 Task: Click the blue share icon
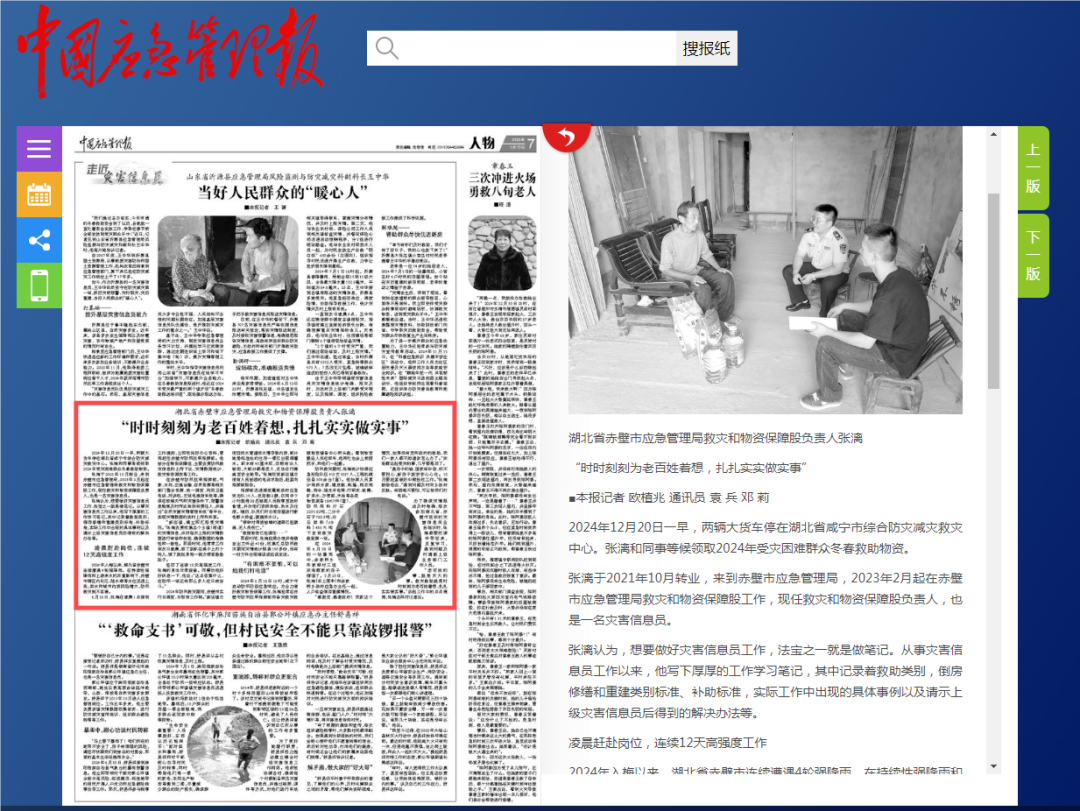click(39, 240)
